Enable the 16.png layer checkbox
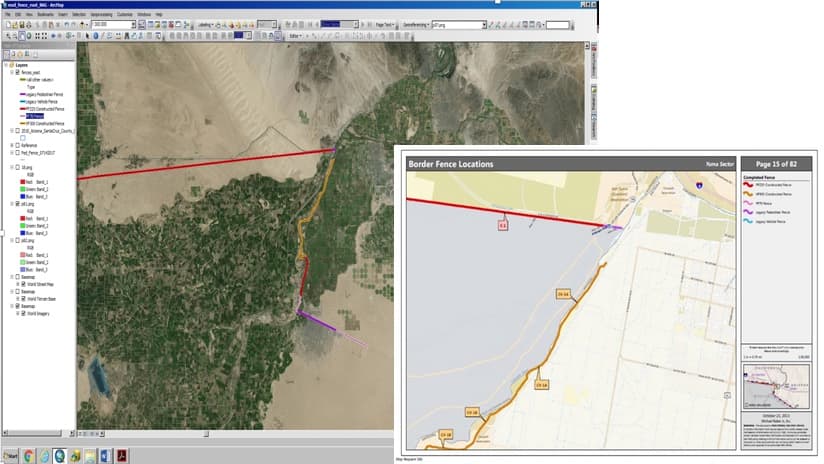The image size is (824, 464). [18, 167]
